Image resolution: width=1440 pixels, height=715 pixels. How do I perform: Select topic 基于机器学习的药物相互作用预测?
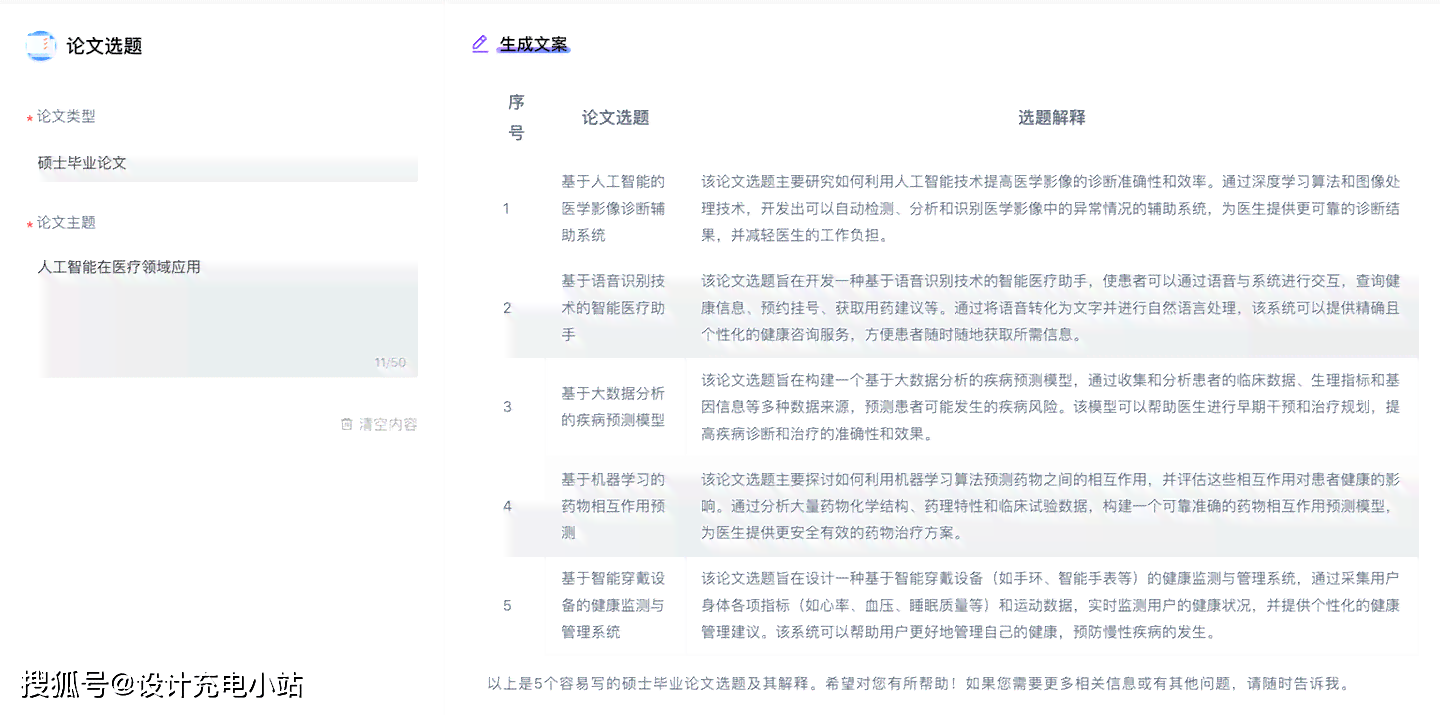[x=613, y=506]
